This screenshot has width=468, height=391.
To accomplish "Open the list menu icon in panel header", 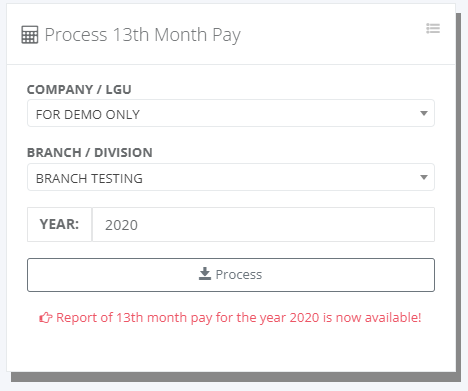I will 433,28.
